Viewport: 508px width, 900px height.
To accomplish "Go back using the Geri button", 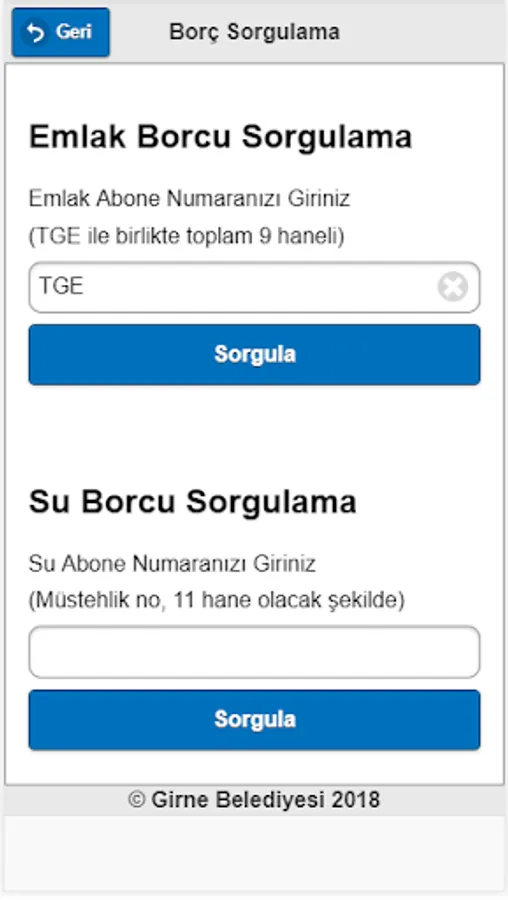I will pos(61,32).
